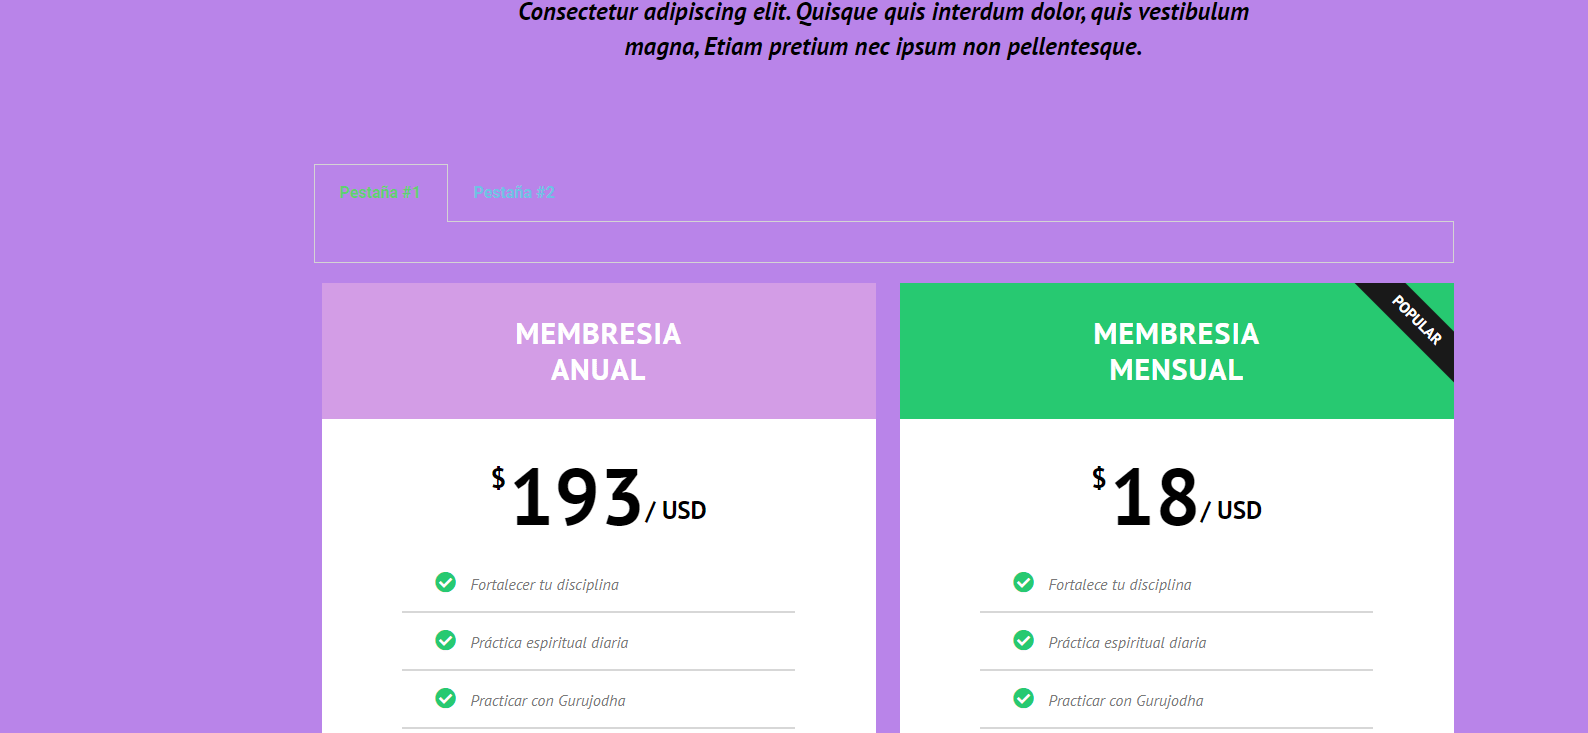
Task: Click monthly Practicar con Gurujodha text
Action: [x=1126, y=701]
